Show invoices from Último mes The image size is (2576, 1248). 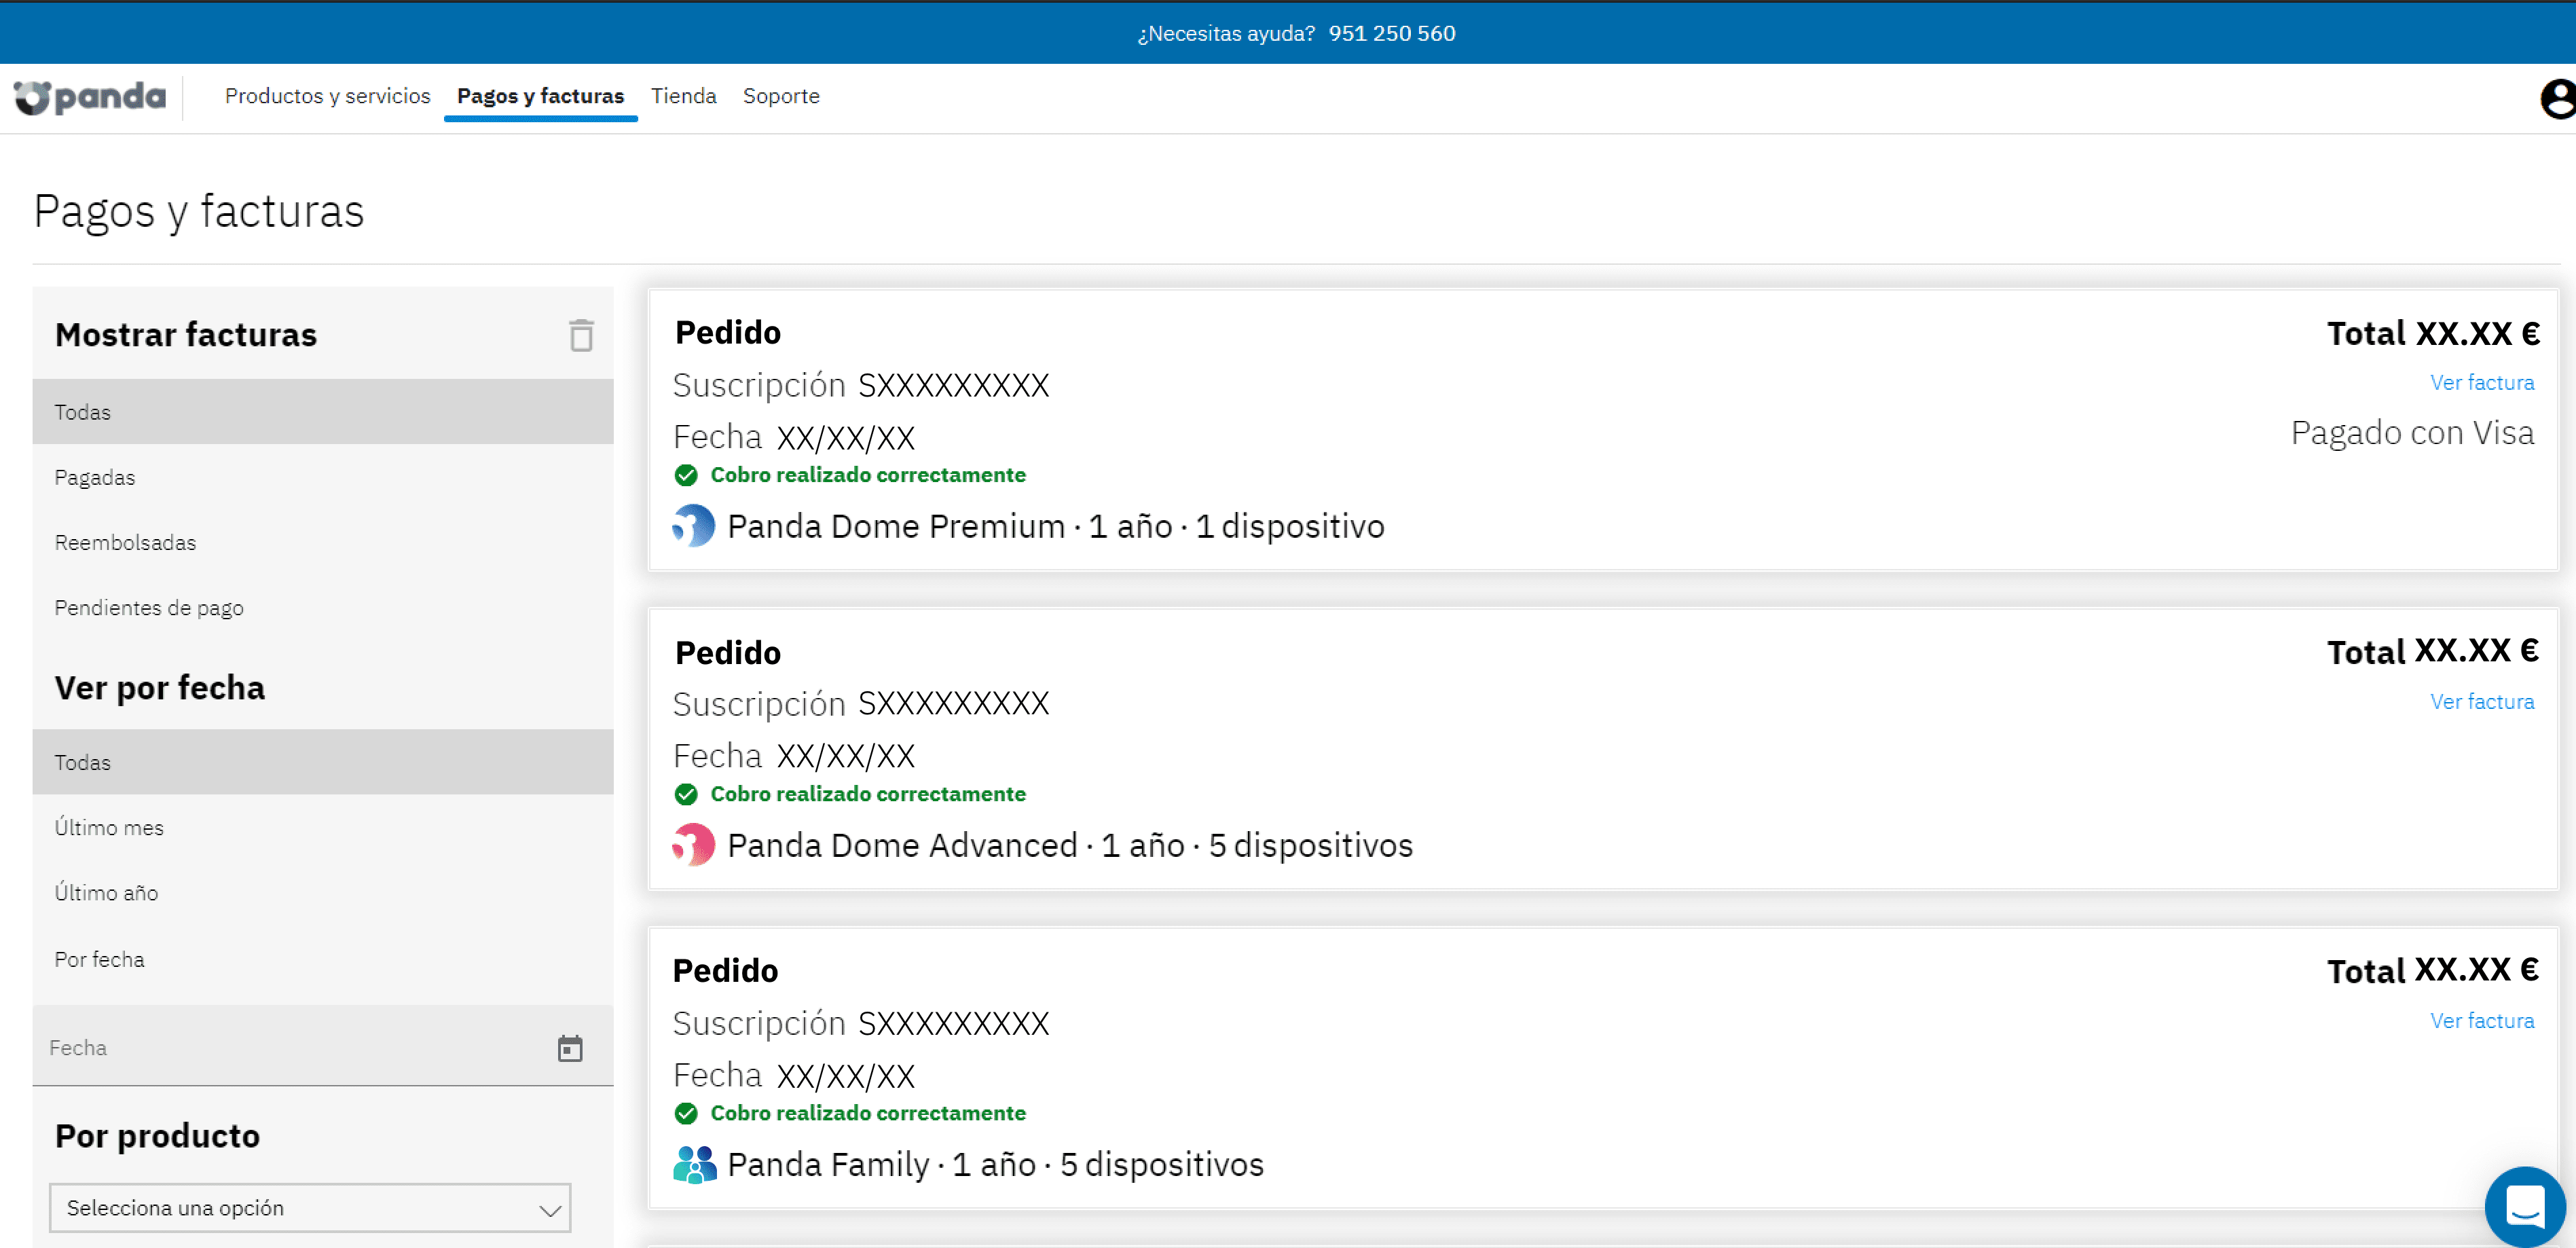(x=323, y=827)
